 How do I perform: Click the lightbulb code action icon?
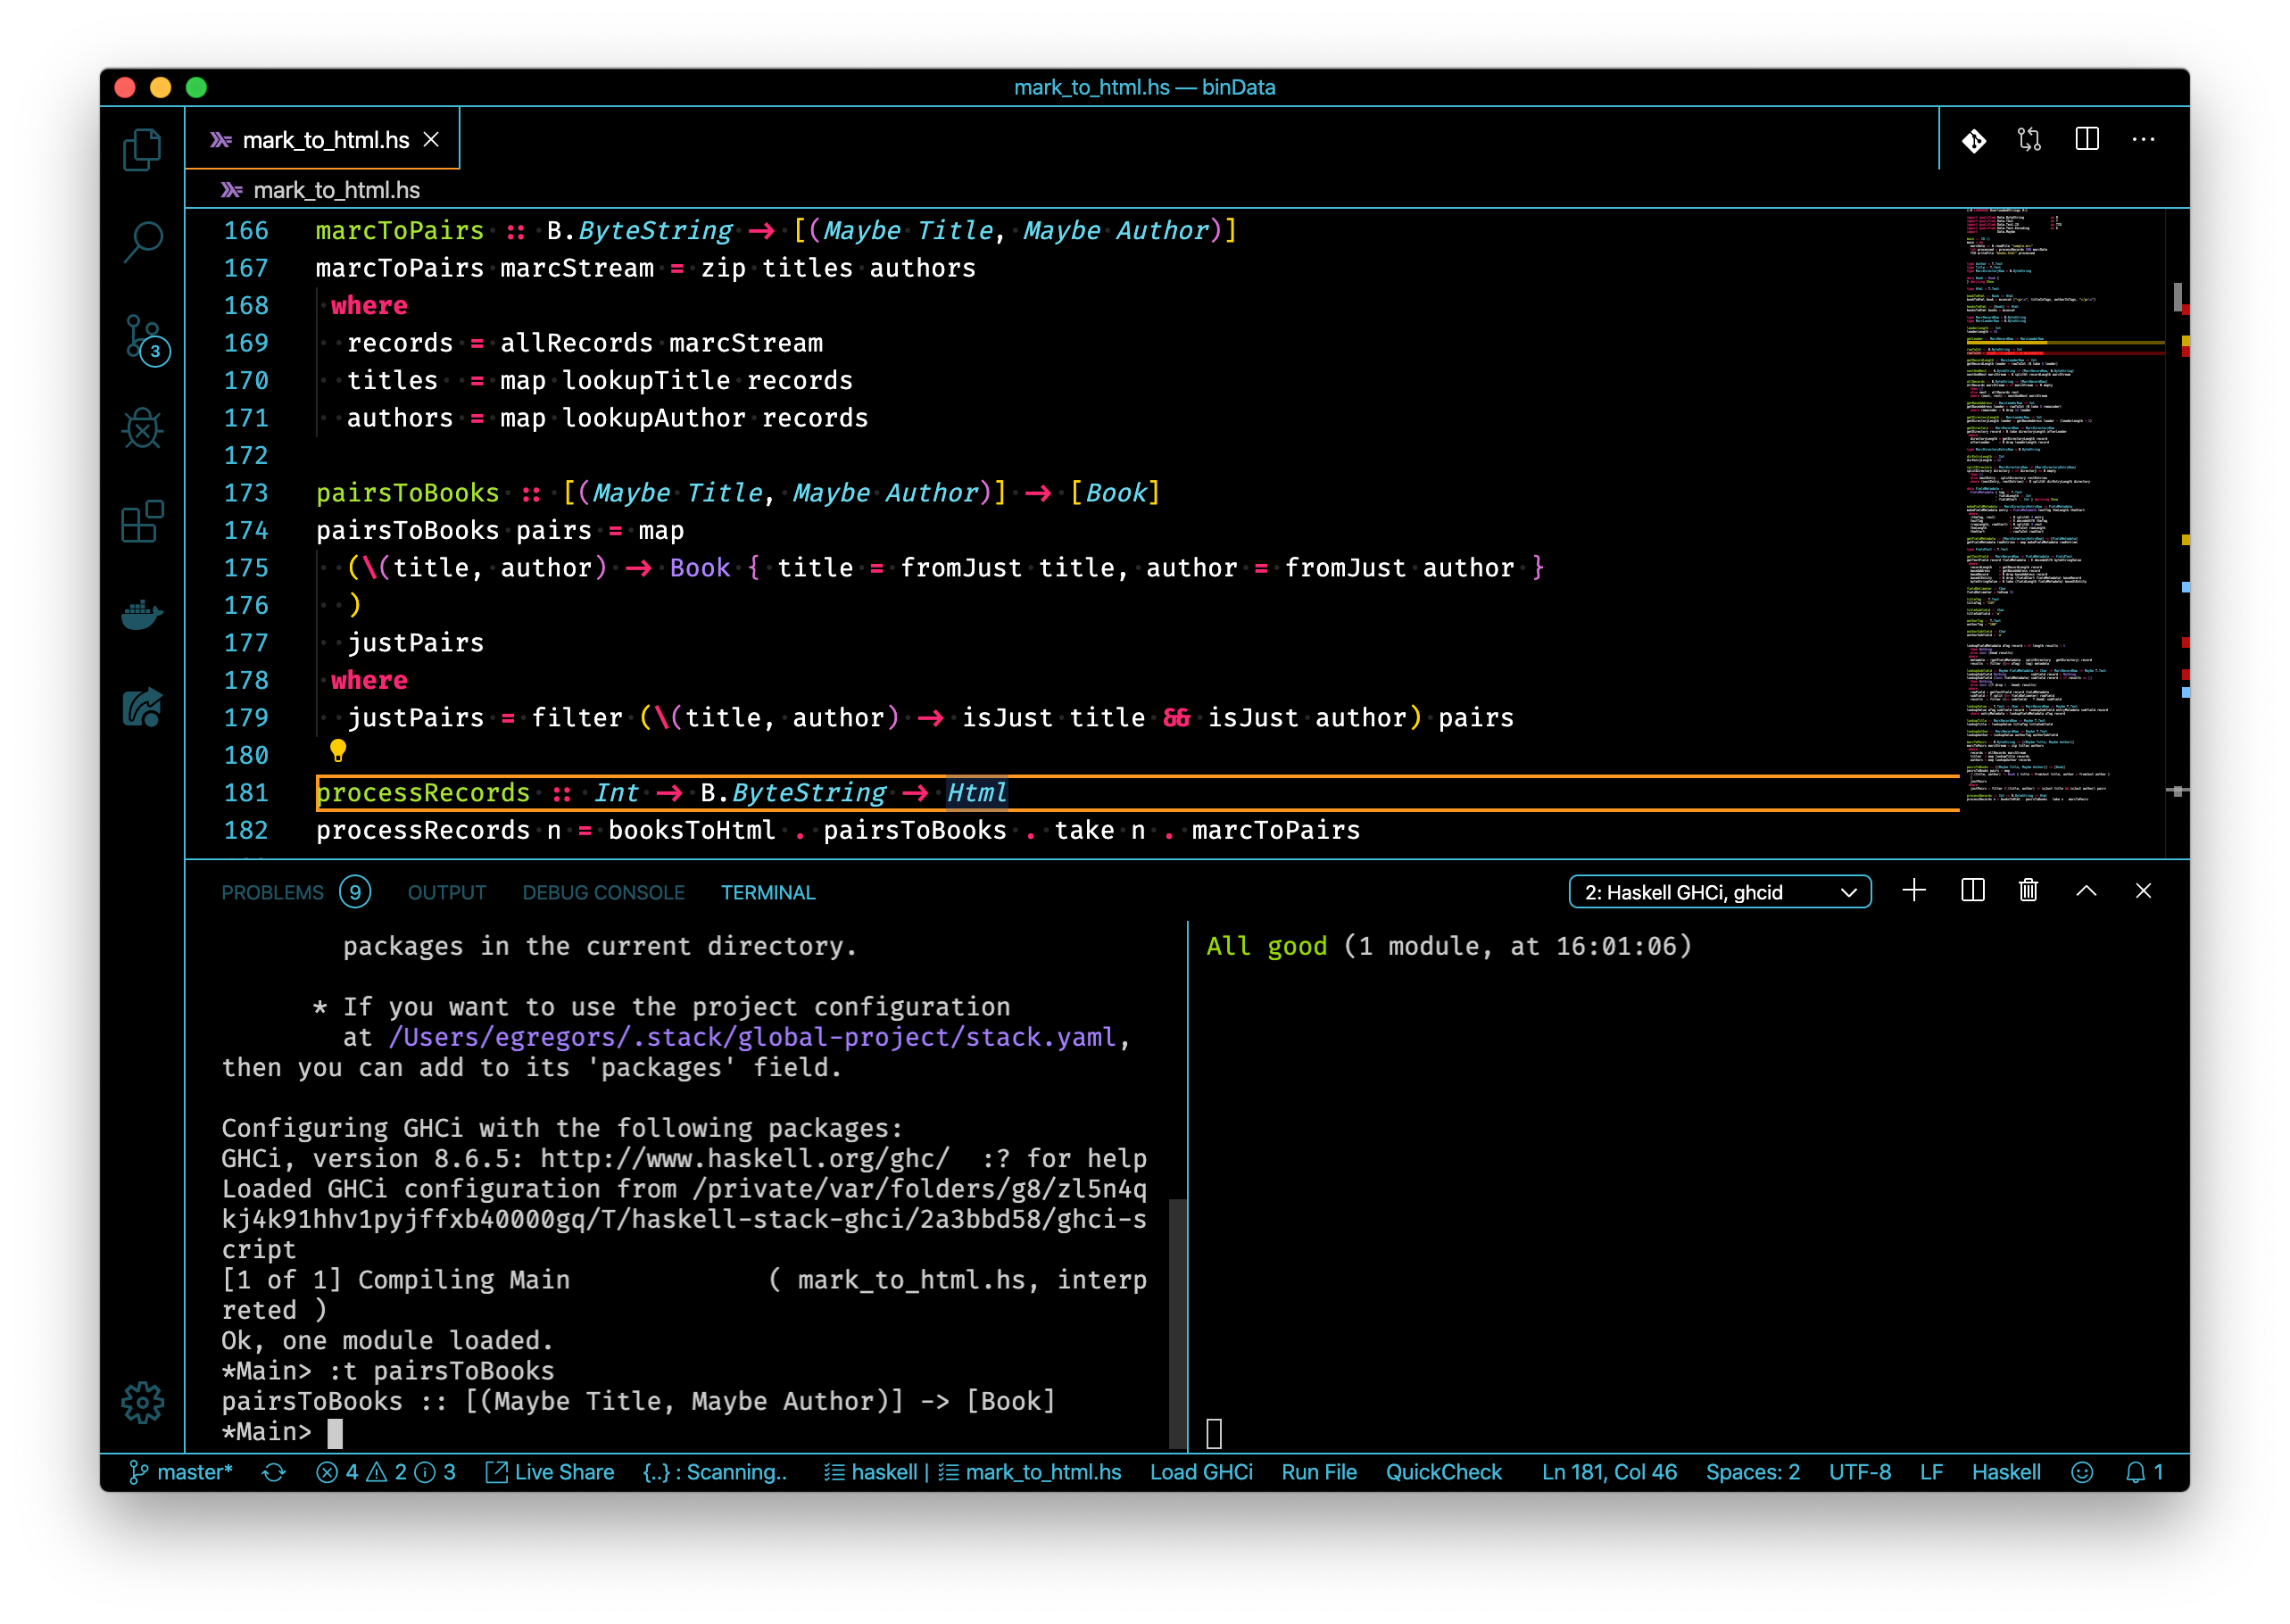[338, 750]
